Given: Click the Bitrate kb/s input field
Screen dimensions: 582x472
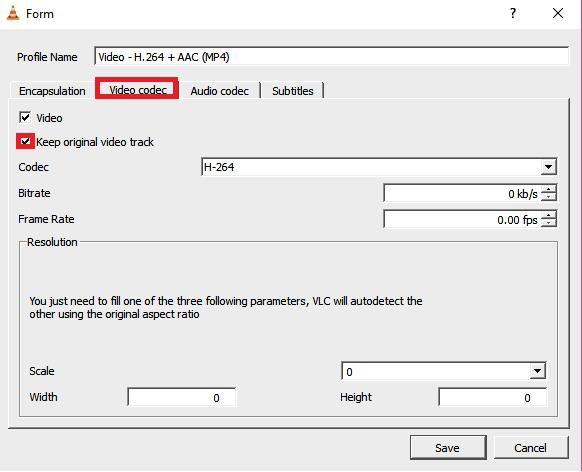Looking at the screenshot, I should tap(462, 193).
